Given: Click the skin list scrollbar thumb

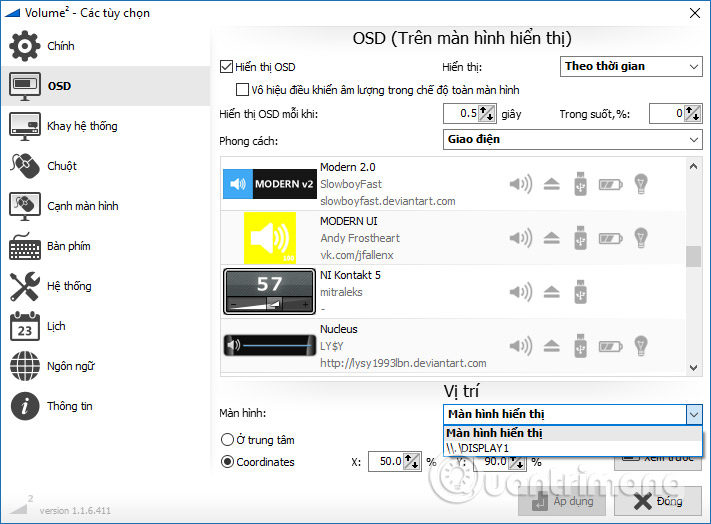Looking at the screenshot, I should tap(693, 257).
